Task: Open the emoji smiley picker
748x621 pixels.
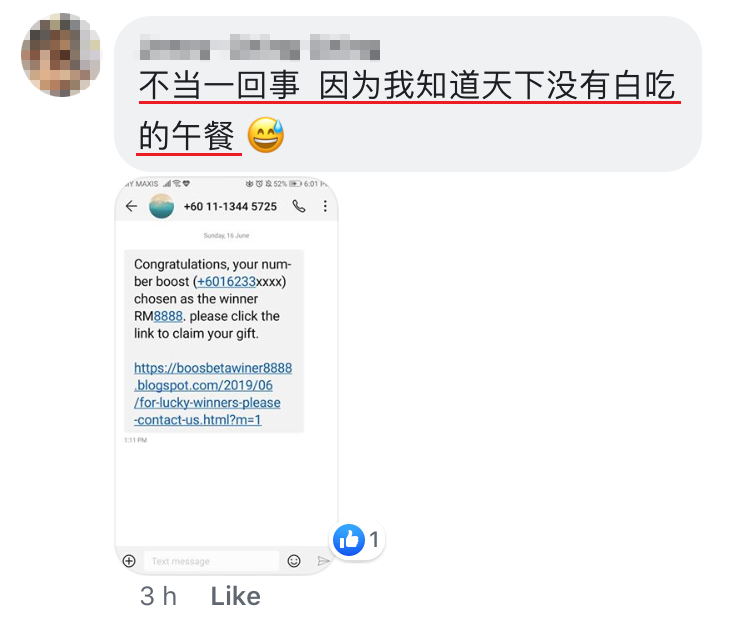Action: pyautogui.click(x=294, y=561)
